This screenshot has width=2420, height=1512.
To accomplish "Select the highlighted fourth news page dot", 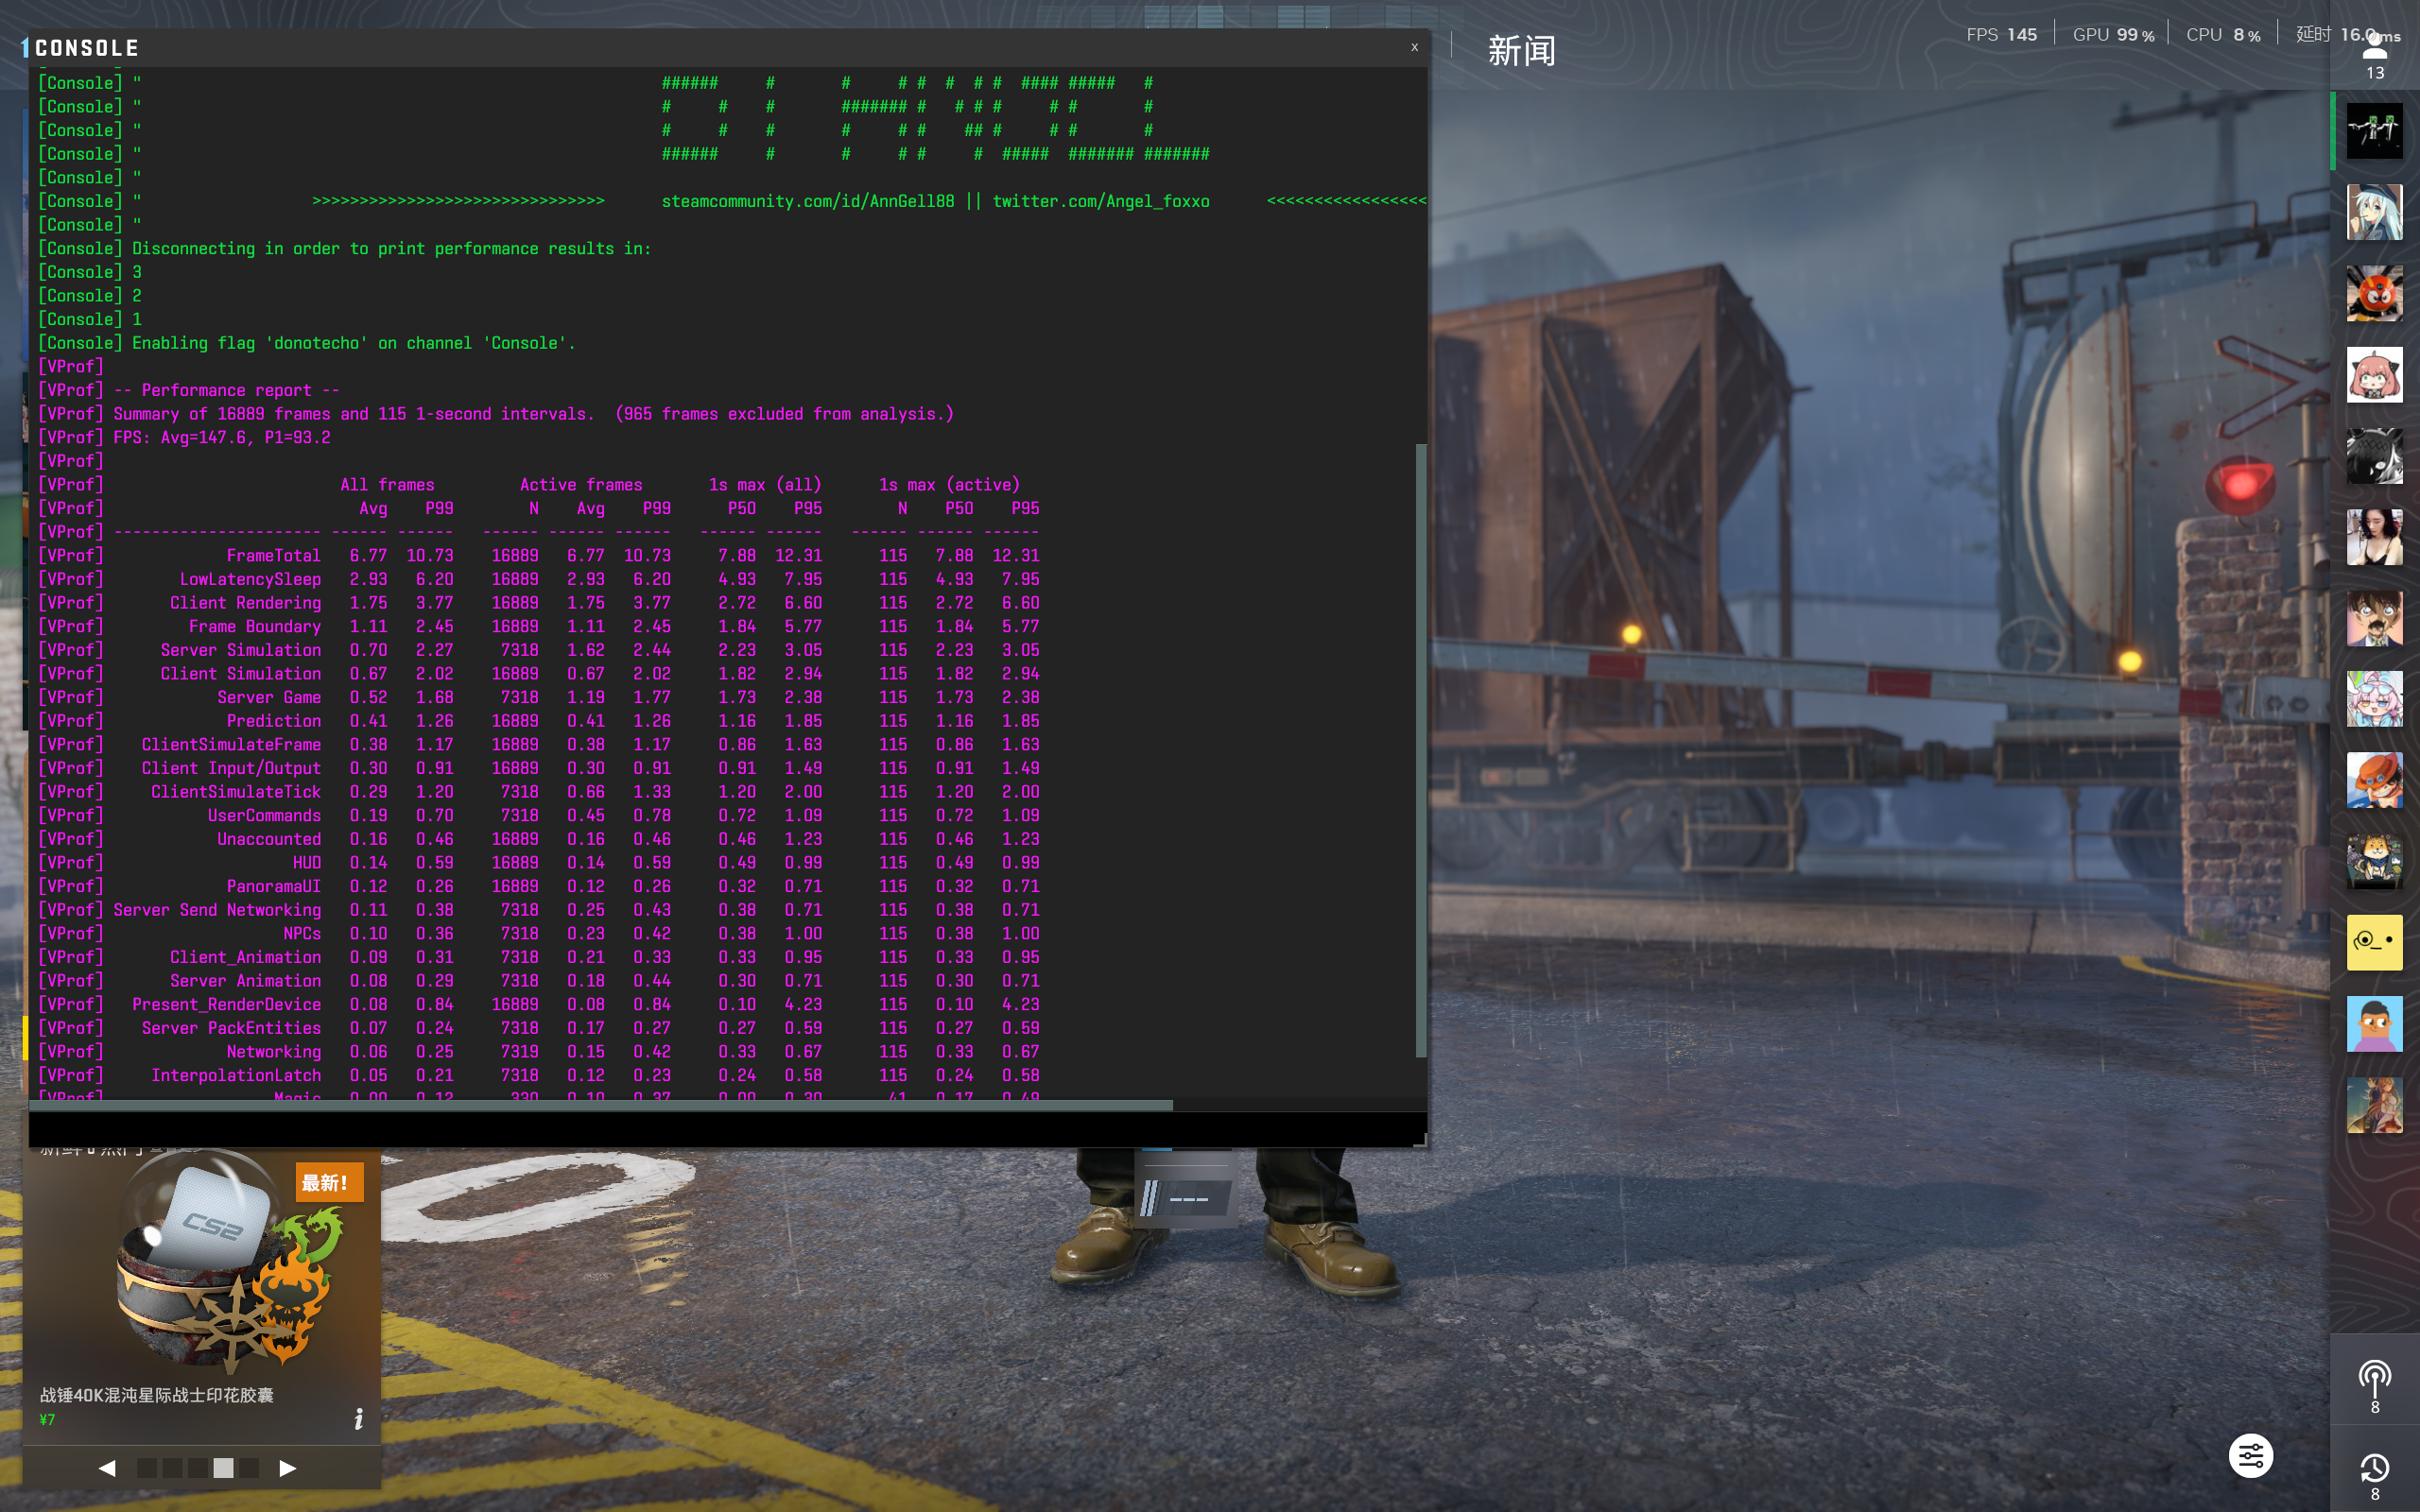I will tap(224, 1468).
